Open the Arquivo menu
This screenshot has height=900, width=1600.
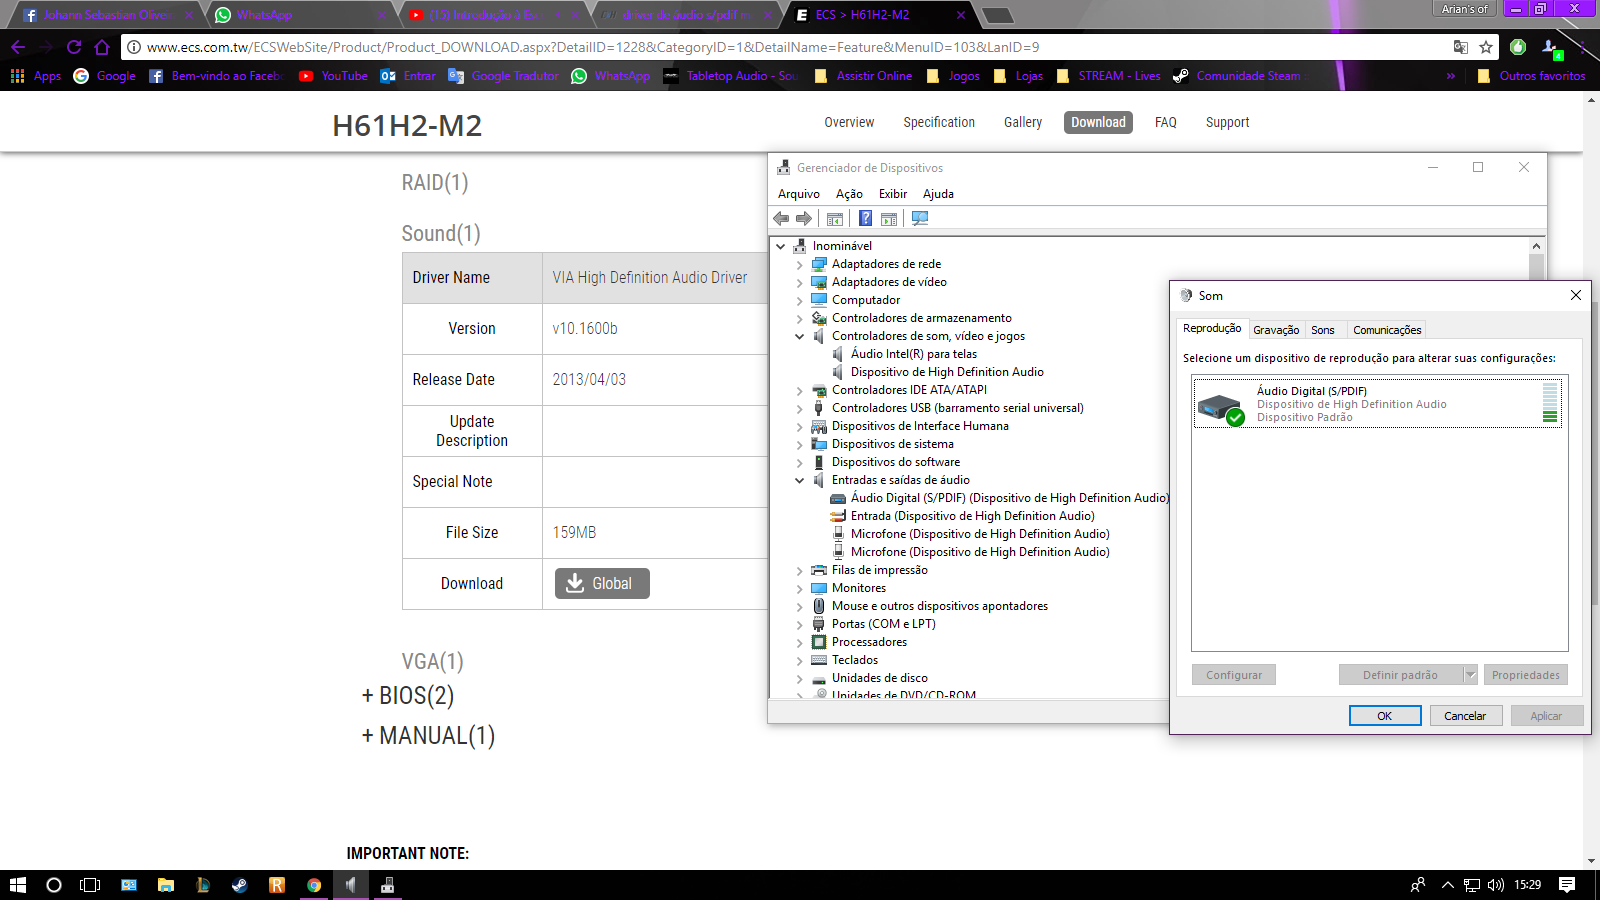[799, 194]
